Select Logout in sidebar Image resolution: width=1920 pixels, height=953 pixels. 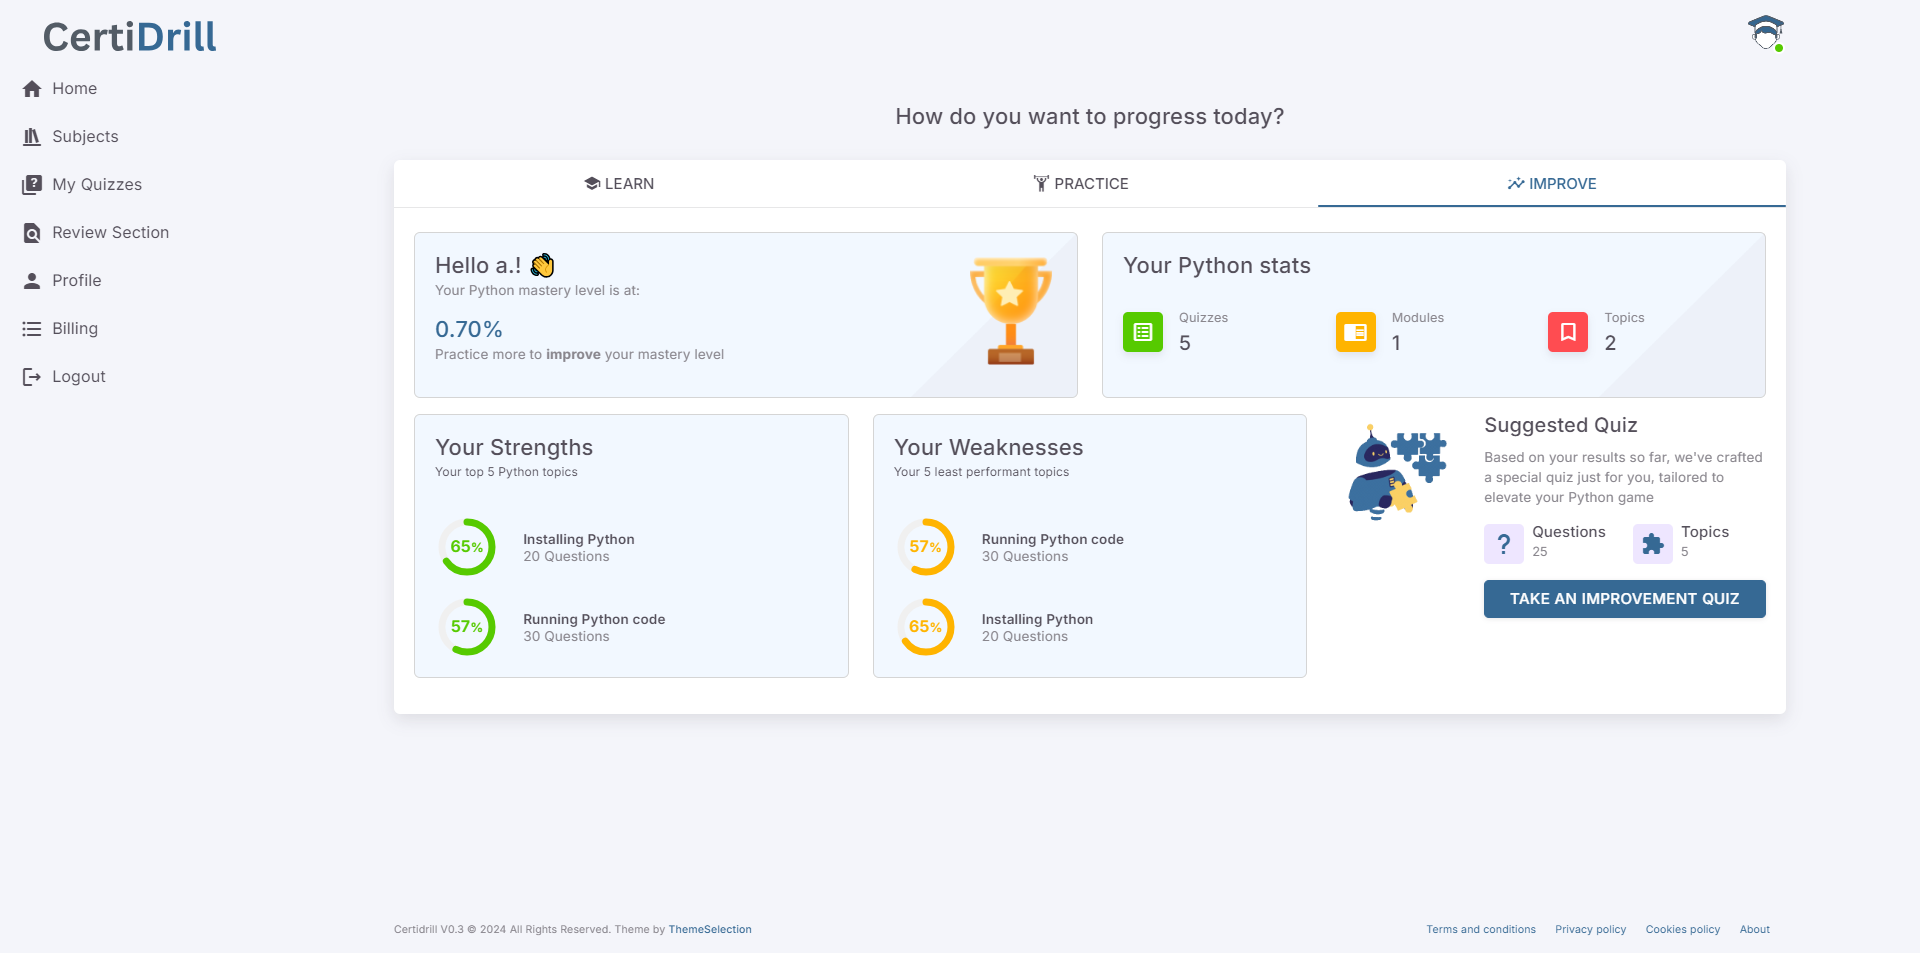(79, 377)
